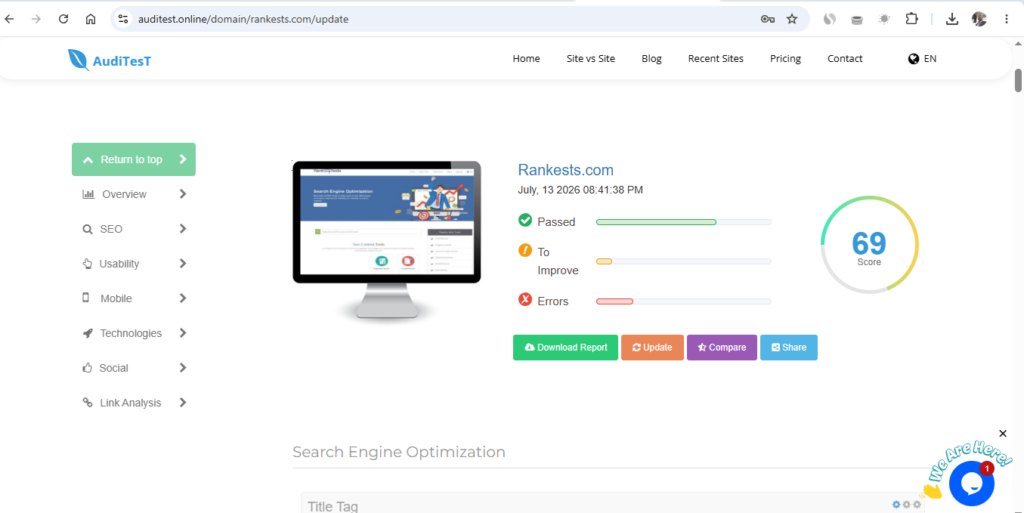
Task: Click the orange Update button
Action: [652, 347]
